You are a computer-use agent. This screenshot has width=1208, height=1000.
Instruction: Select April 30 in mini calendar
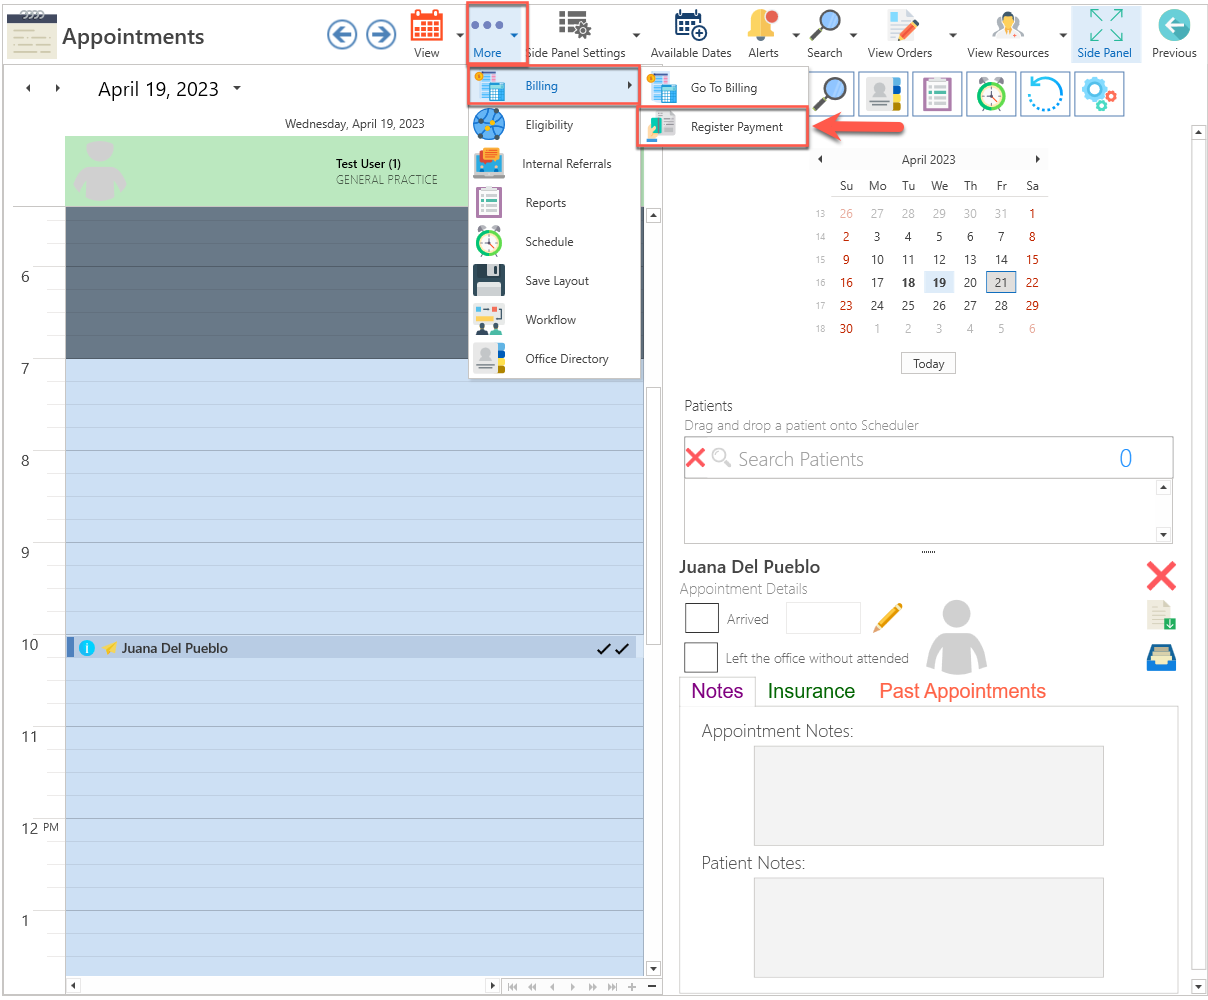(846, 329)
